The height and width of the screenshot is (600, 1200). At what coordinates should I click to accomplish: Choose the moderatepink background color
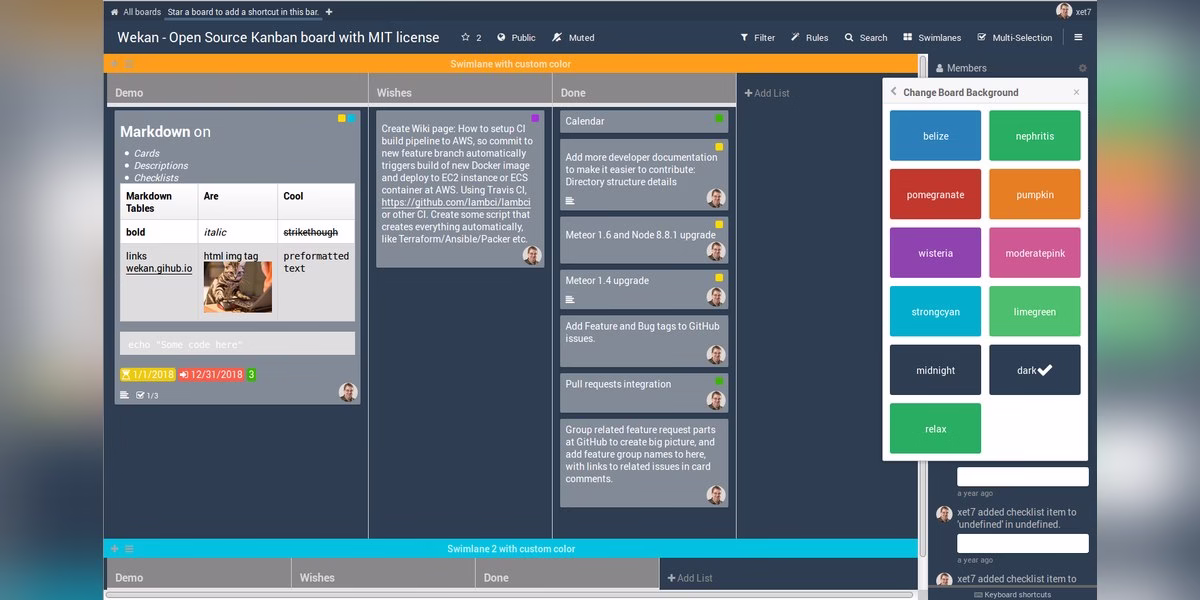1035,253
